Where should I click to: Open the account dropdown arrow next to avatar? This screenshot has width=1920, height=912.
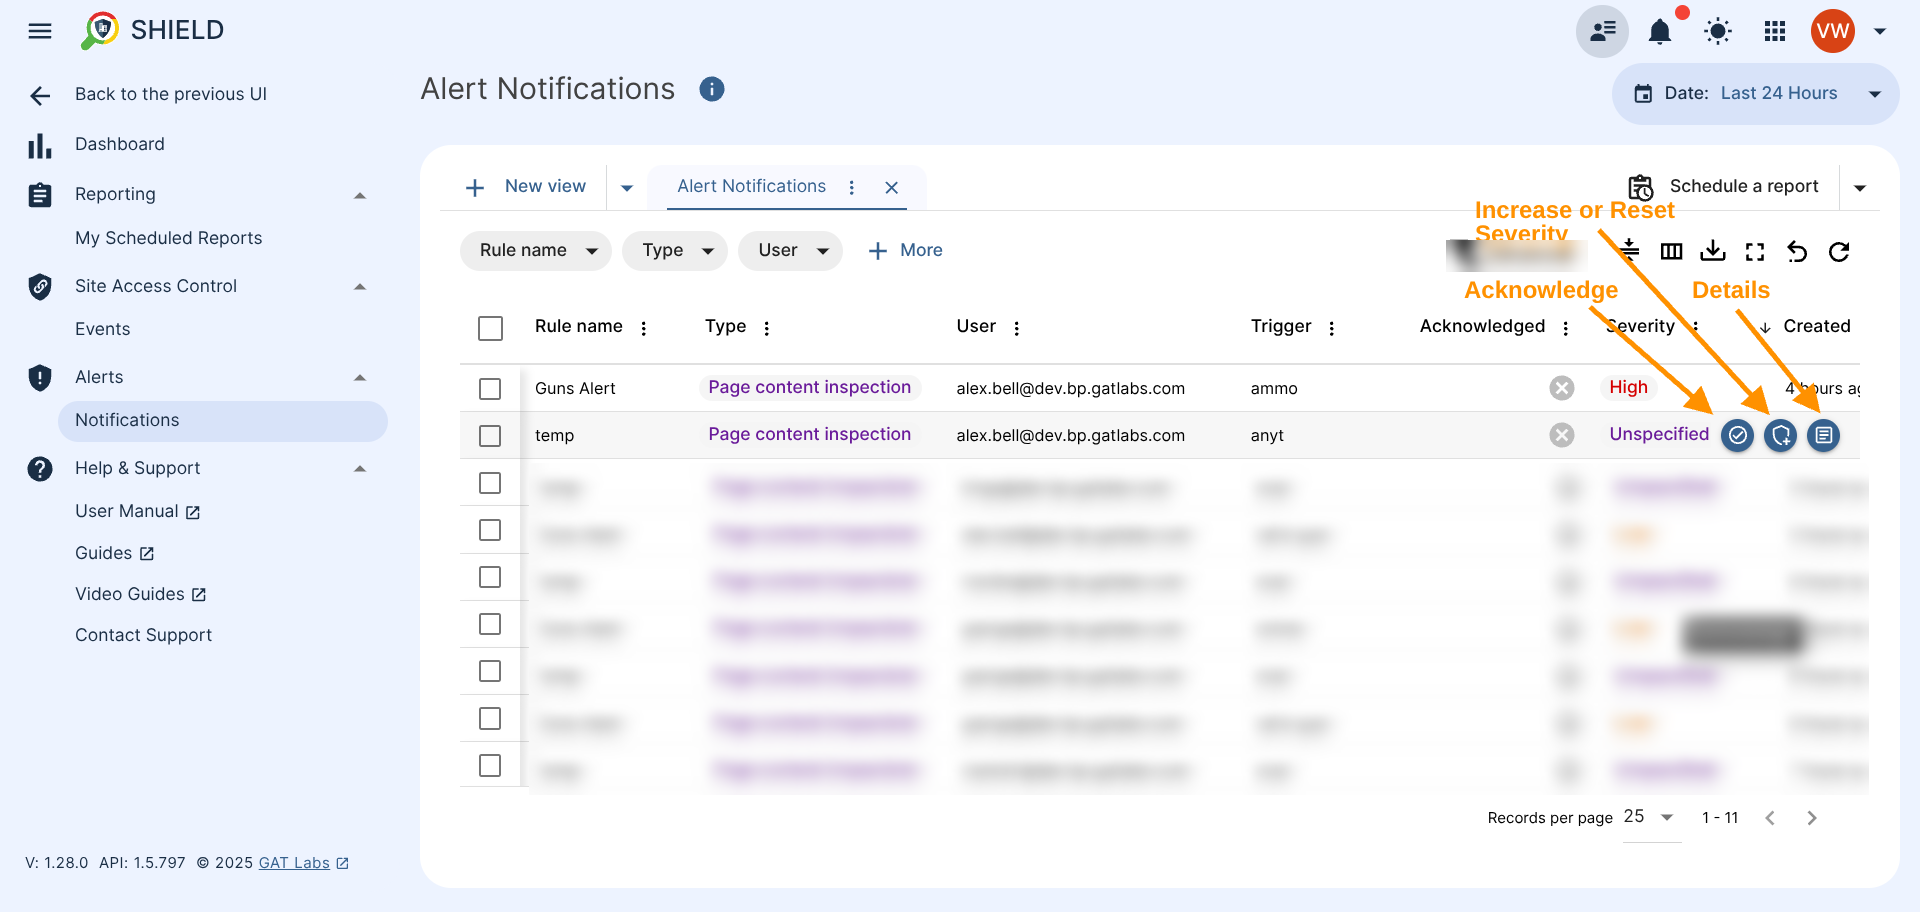[x=1880, y=32]
